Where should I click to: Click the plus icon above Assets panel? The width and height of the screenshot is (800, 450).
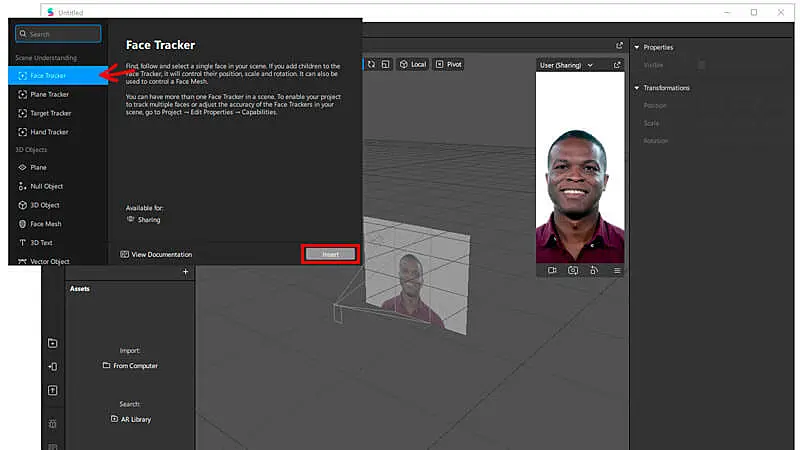(185, 272)
